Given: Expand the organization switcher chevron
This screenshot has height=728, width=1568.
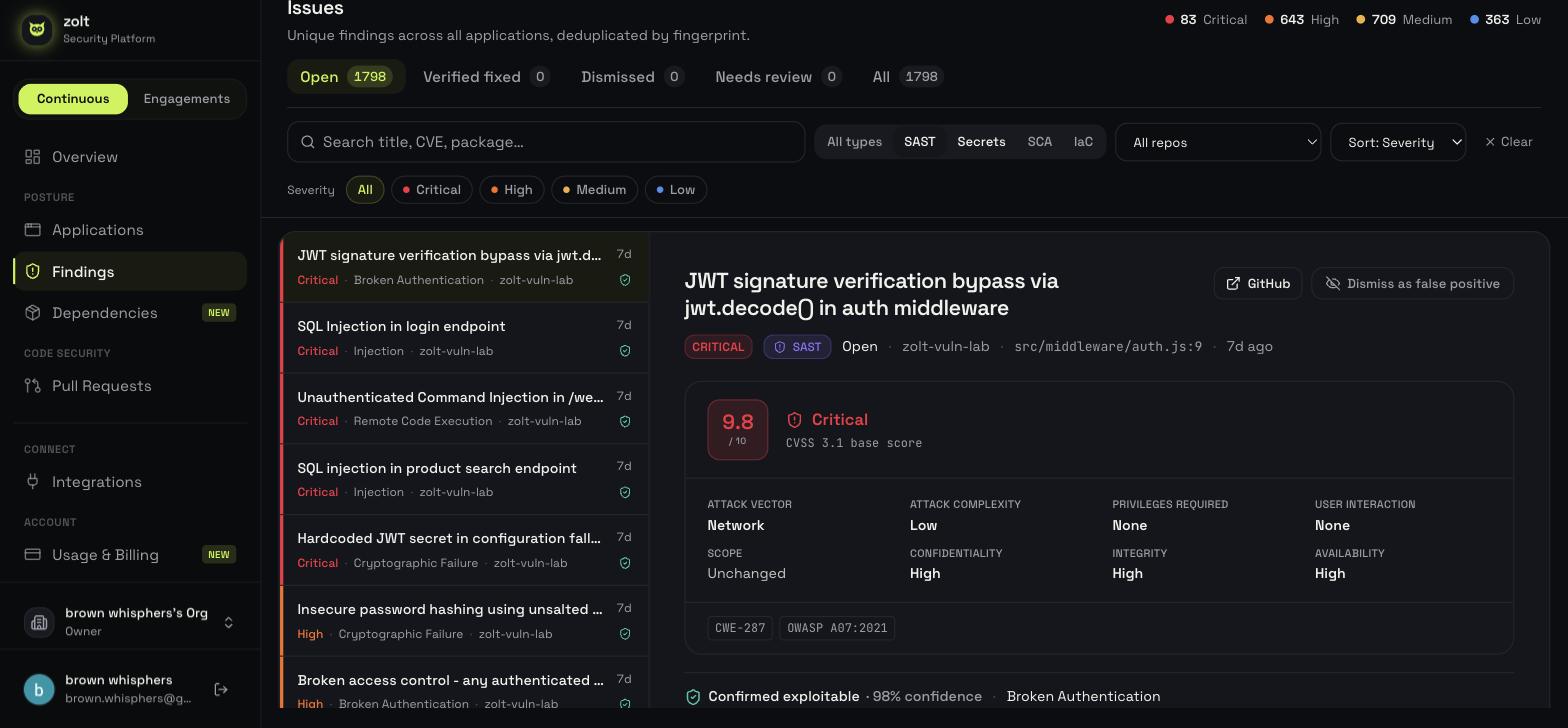Looking at the screenshot, I should pos(228,623).
